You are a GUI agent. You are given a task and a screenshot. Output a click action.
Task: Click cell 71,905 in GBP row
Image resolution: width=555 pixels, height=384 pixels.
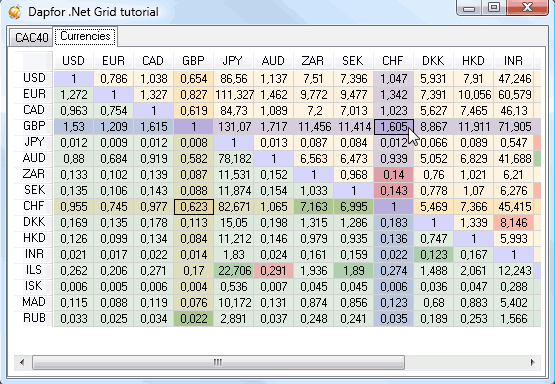514,127
